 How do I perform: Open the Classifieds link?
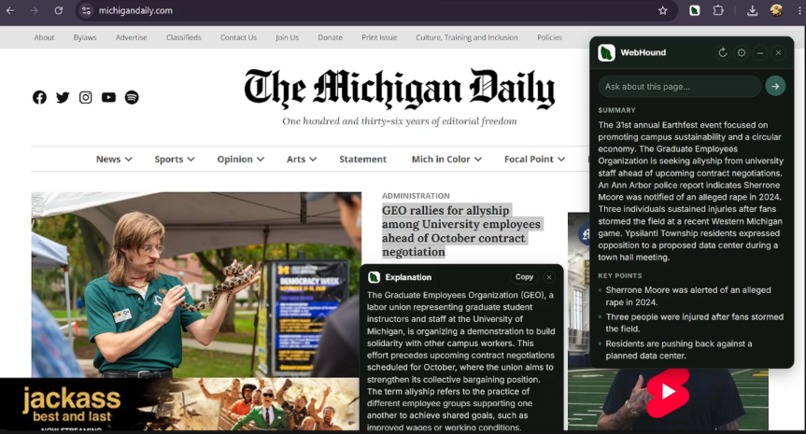(x=184, y=38)
